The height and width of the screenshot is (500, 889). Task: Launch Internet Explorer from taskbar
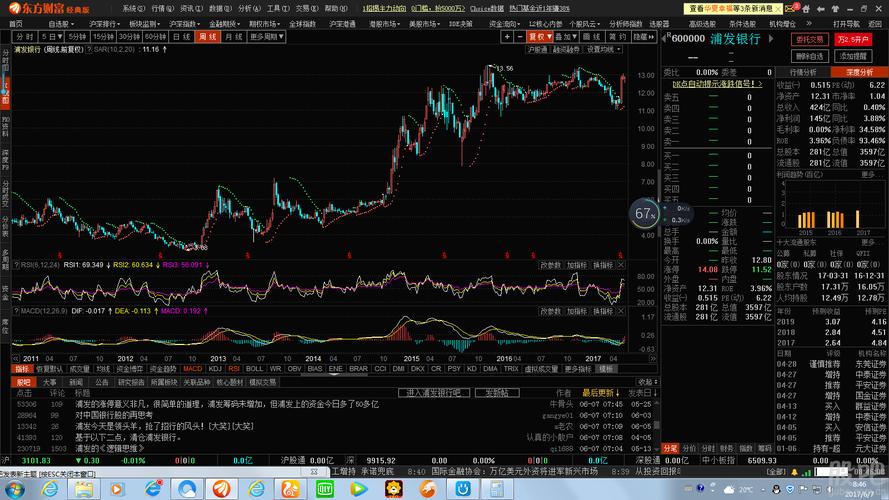[50, 488]
